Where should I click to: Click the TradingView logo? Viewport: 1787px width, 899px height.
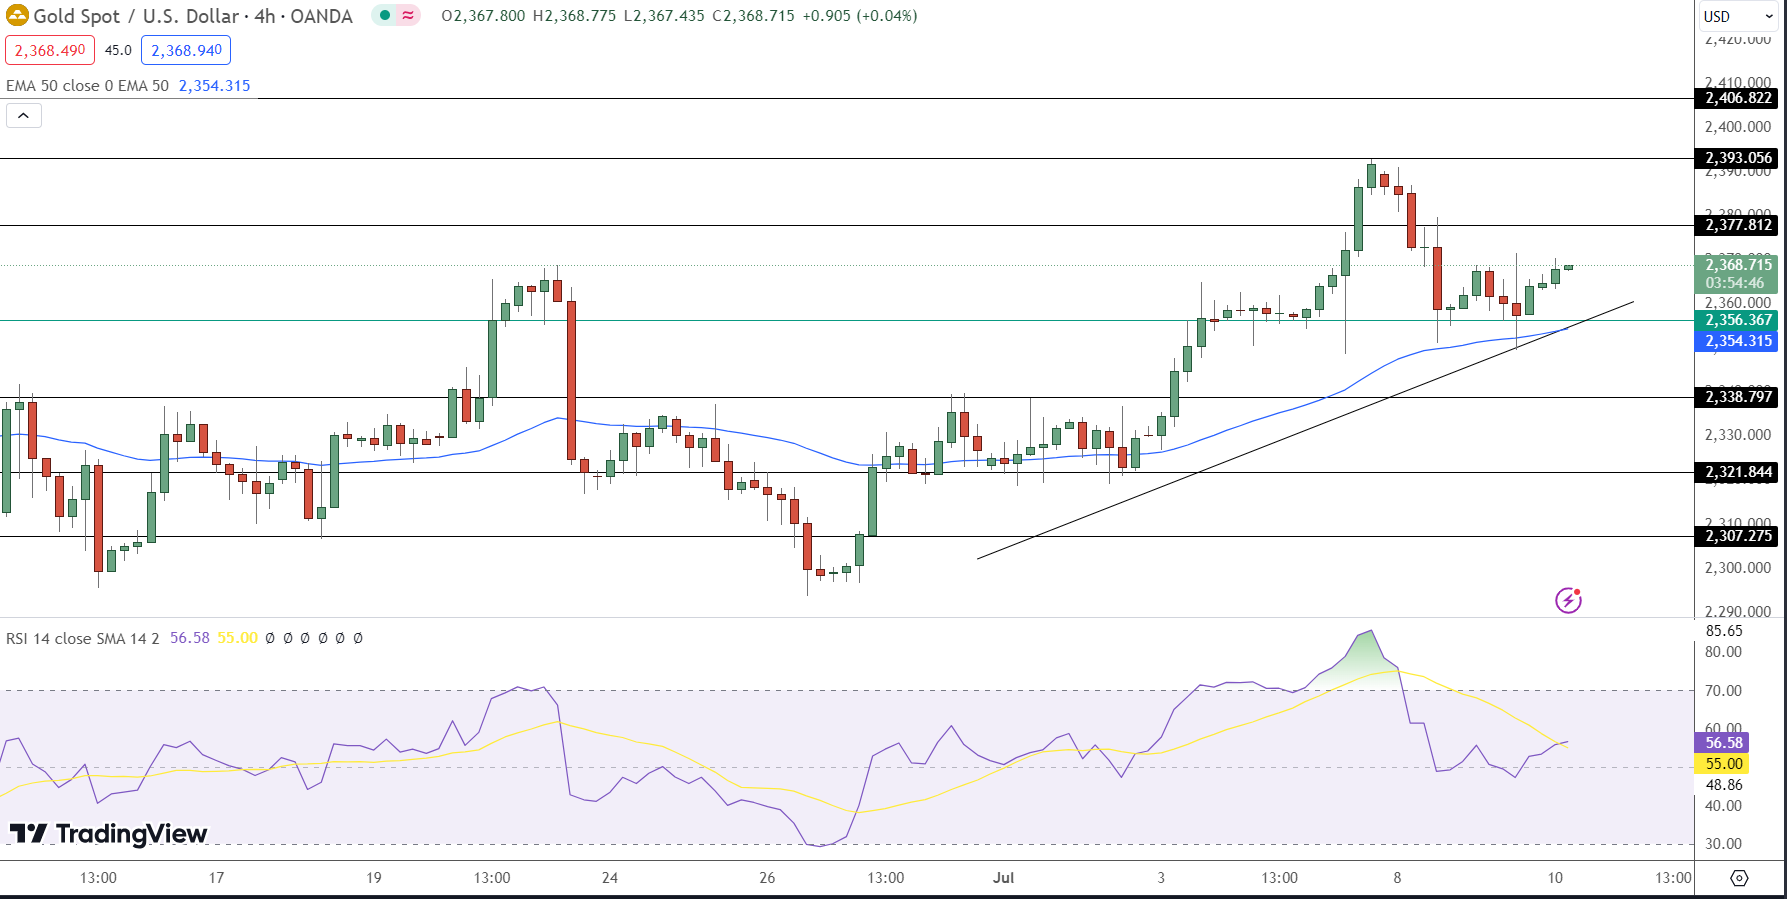(x=108, y=833)
